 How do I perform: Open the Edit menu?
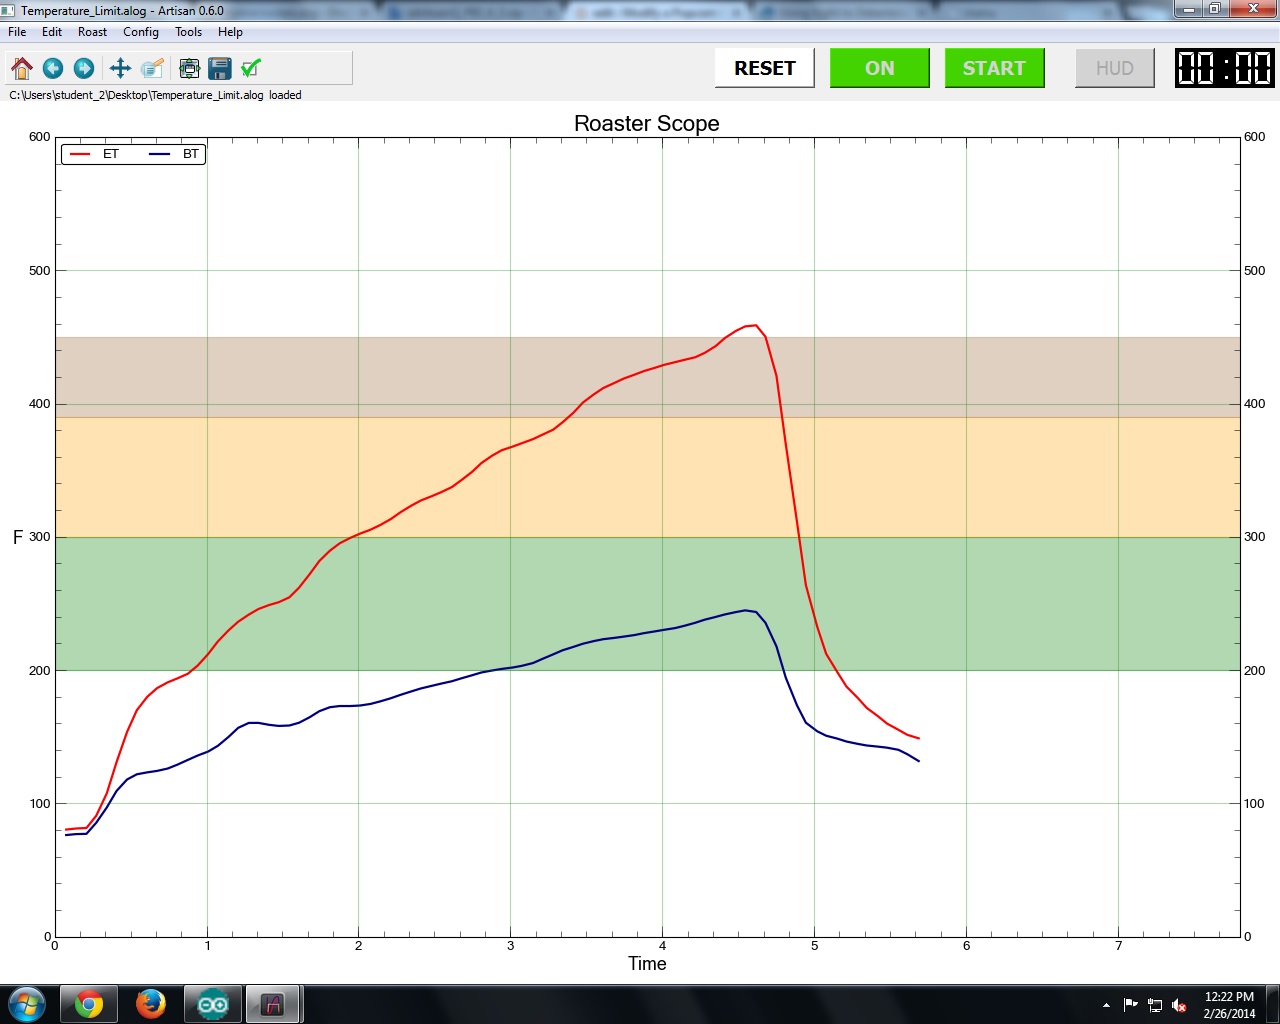[x=52, y=32]
